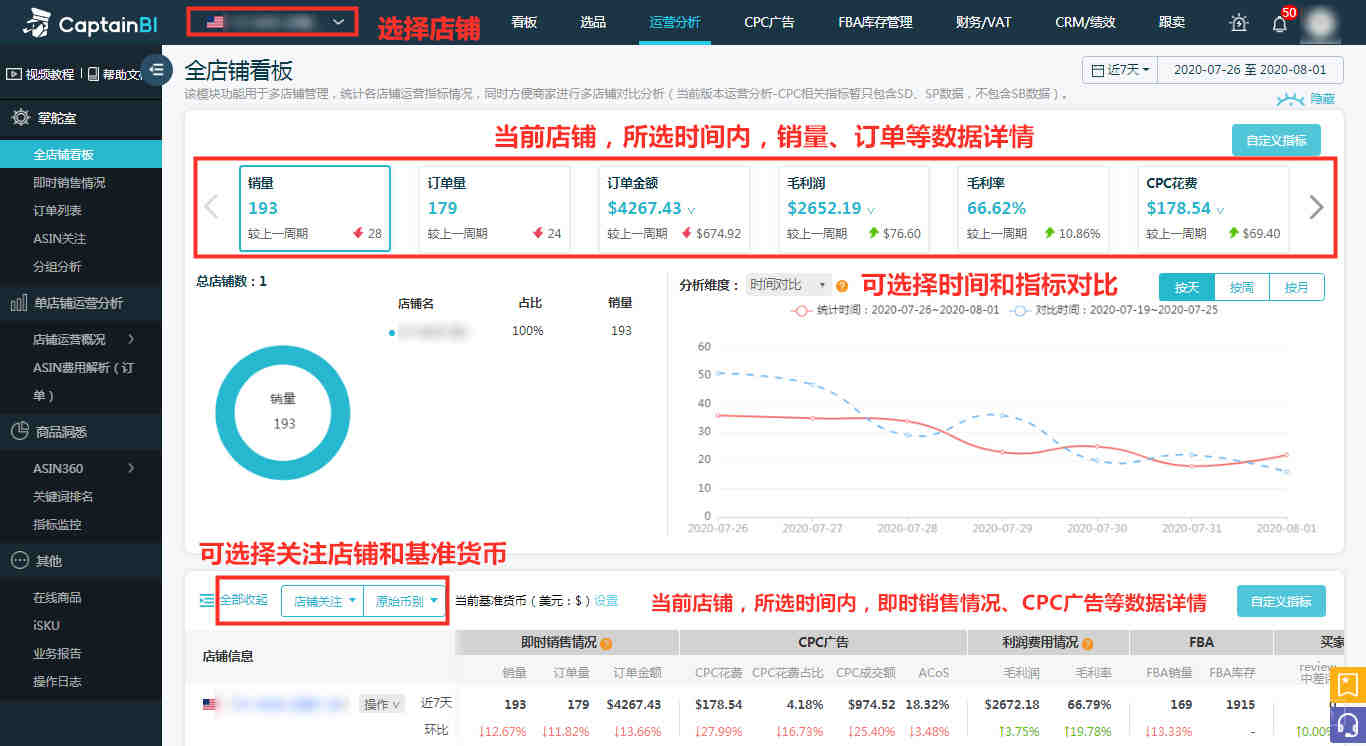The image size is (1366, 746).
Task: Click the alarm siren icon in header
Action: [x=1239, y=23]
